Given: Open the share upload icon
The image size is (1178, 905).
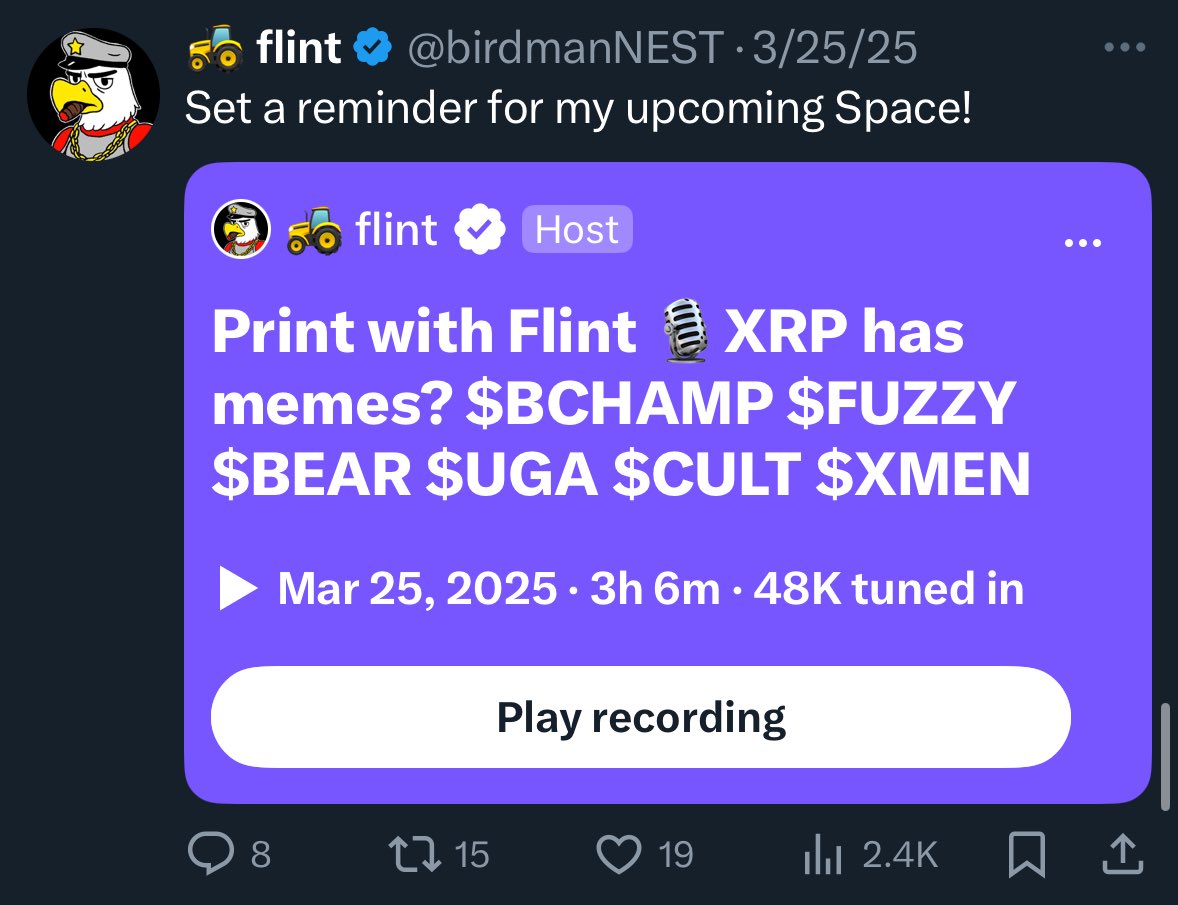Looking at the screenshot, I should pyautogui.click(x=1122, y=854).
